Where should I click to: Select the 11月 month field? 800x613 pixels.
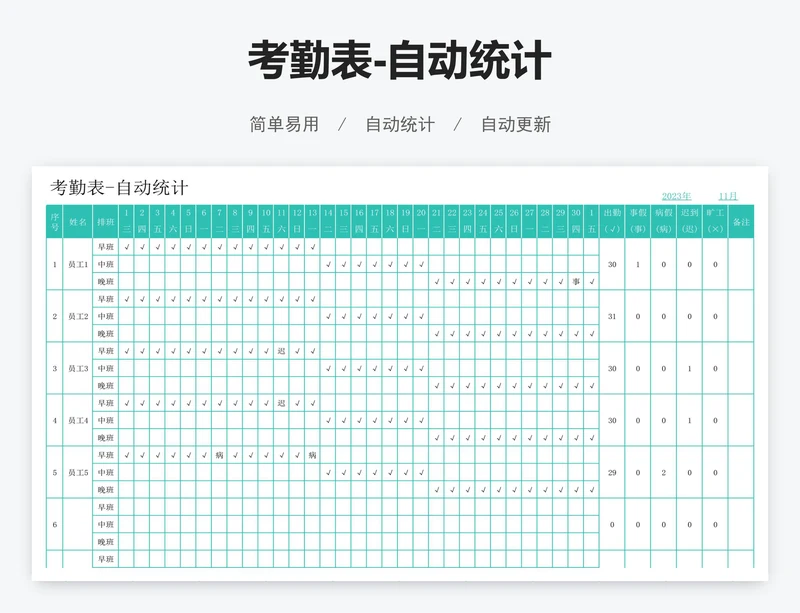point(728,196)
